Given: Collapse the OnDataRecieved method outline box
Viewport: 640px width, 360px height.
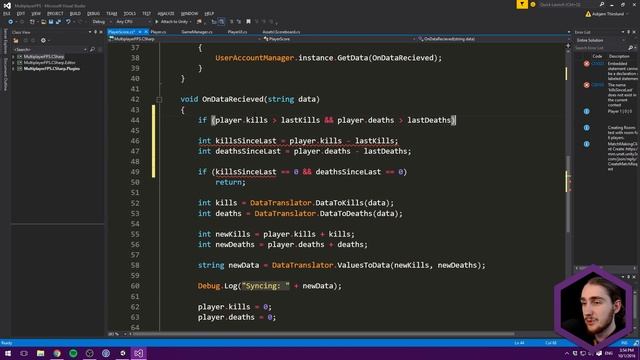Looking at the screenshot, I should [159, 100].
